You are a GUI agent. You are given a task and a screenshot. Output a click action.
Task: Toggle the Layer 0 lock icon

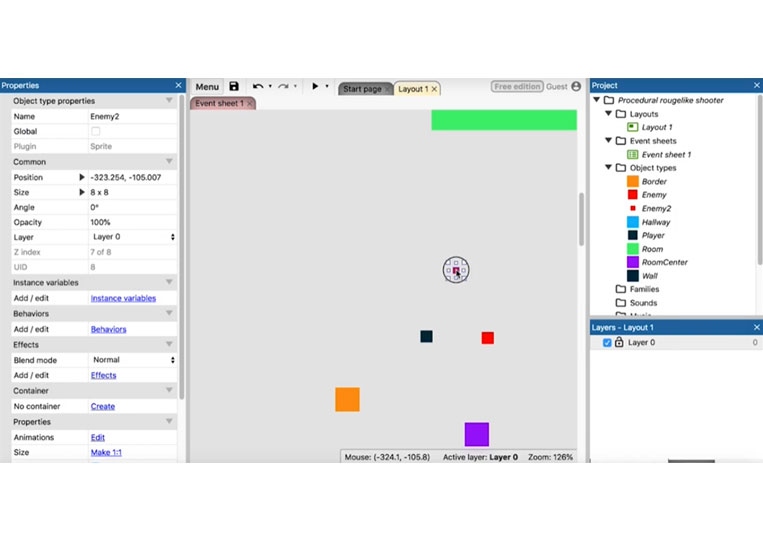pyautogui.click(x=619, y=342)
